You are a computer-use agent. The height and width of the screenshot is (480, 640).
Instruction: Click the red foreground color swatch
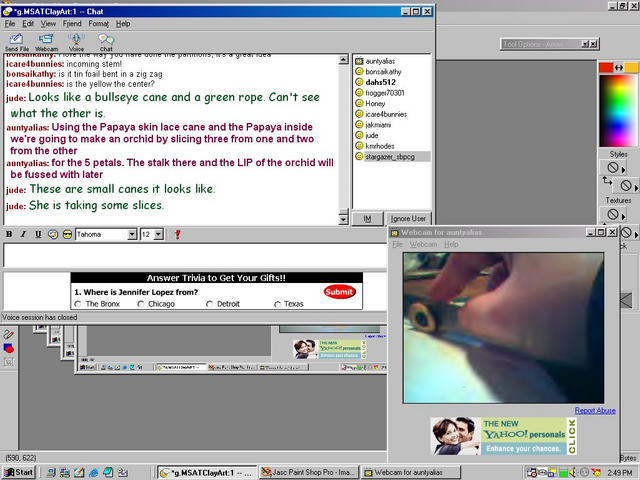(606, 68)
